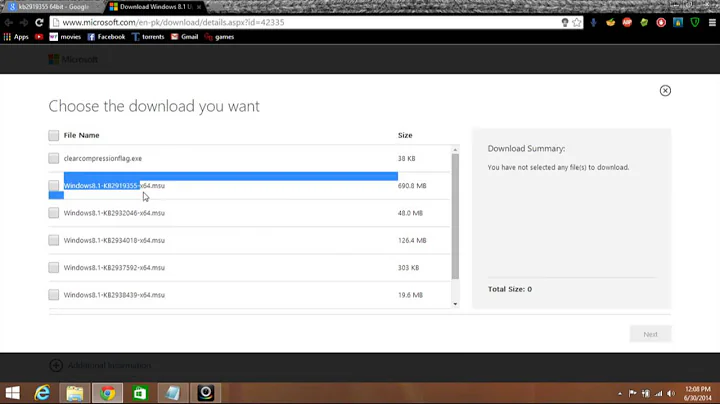Click the Action Center flag icon

coord(633,393)
